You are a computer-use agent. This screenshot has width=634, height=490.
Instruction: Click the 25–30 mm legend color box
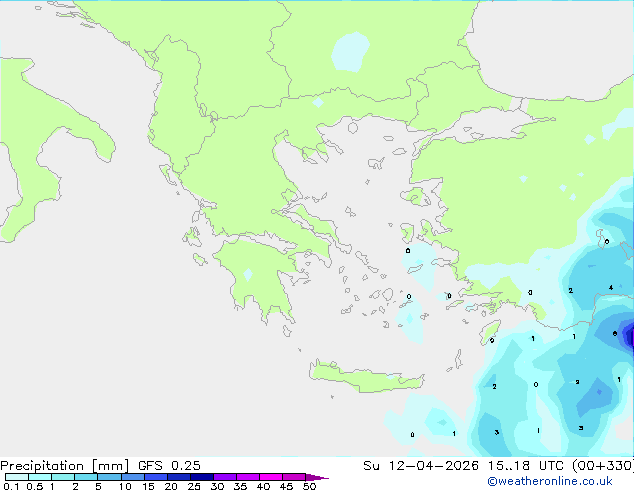point(201,477)
